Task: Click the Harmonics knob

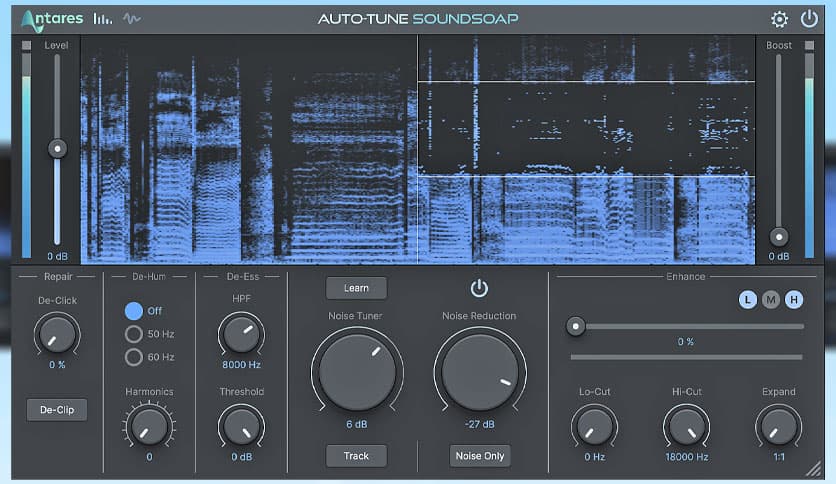Action: click(x=149, y=426)
